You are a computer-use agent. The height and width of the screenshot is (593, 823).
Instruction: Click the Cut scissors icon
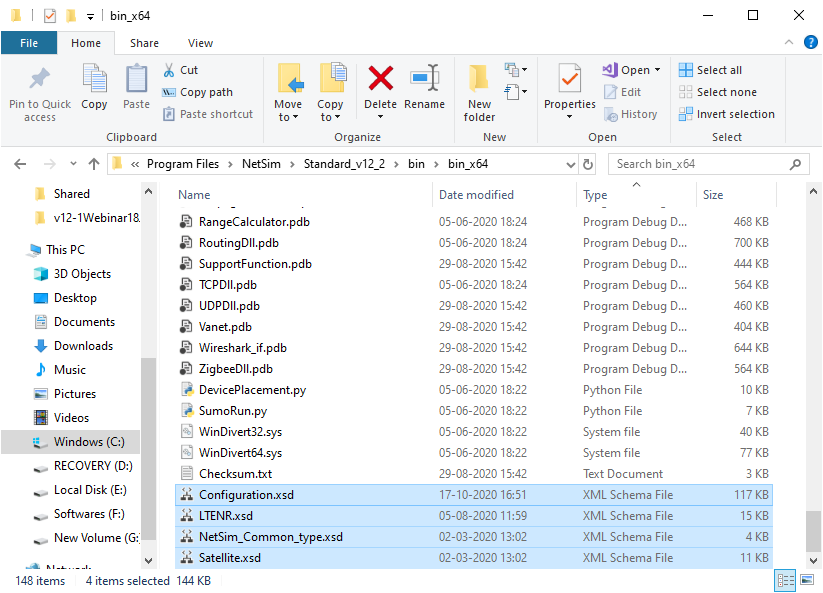click(168, 70)
